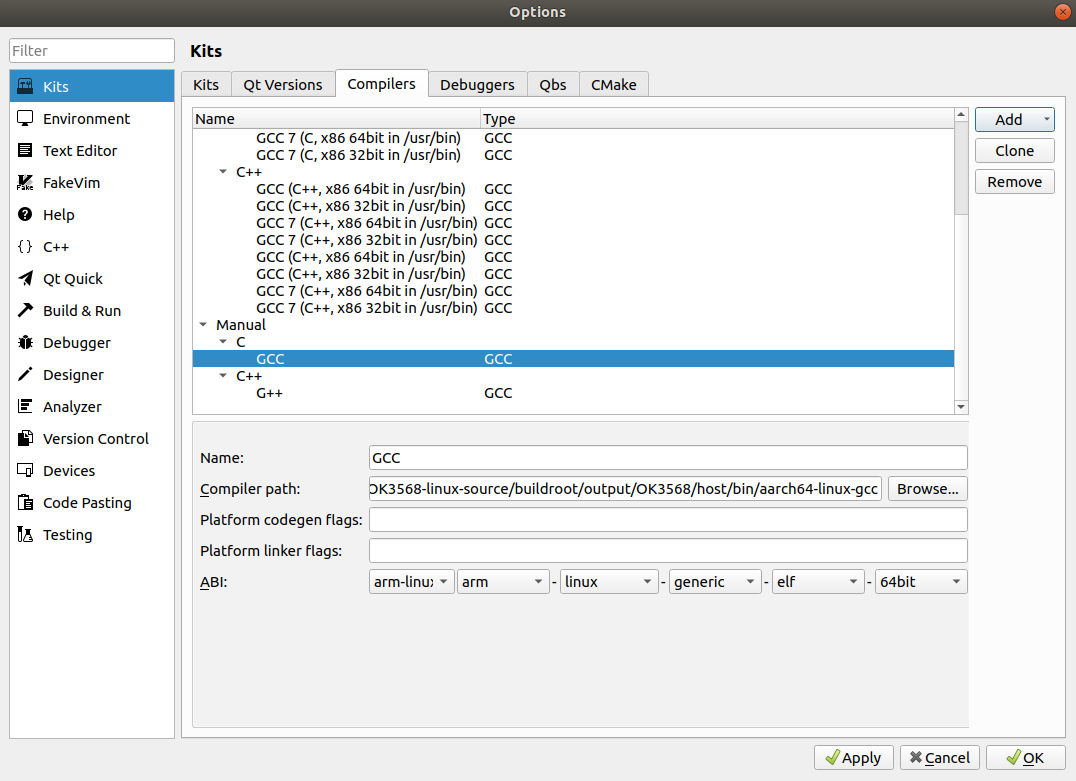Open Build & Run hammer icon
Screen dimensions: 1076x781
(x=26, y=311)
